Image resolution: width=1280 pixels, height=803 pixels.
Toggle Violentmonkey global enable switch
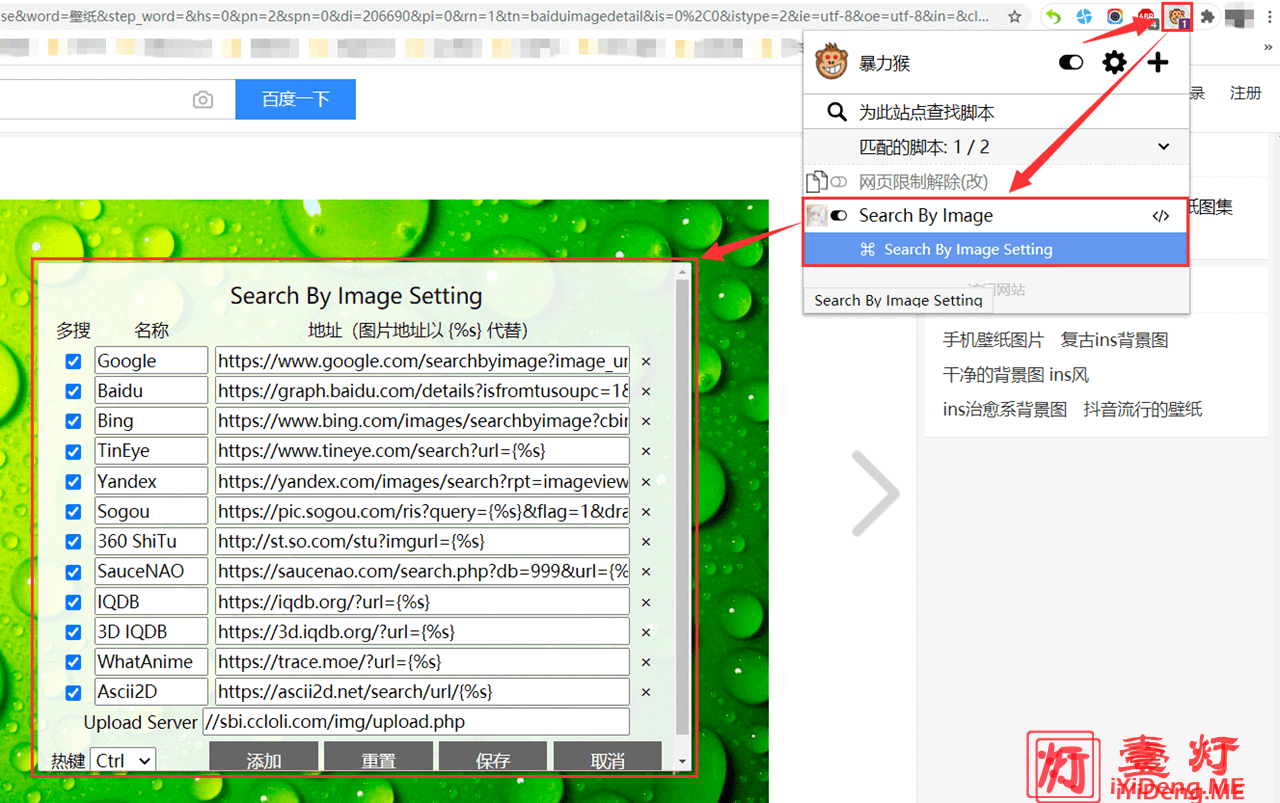click(x=1071, y=63)
